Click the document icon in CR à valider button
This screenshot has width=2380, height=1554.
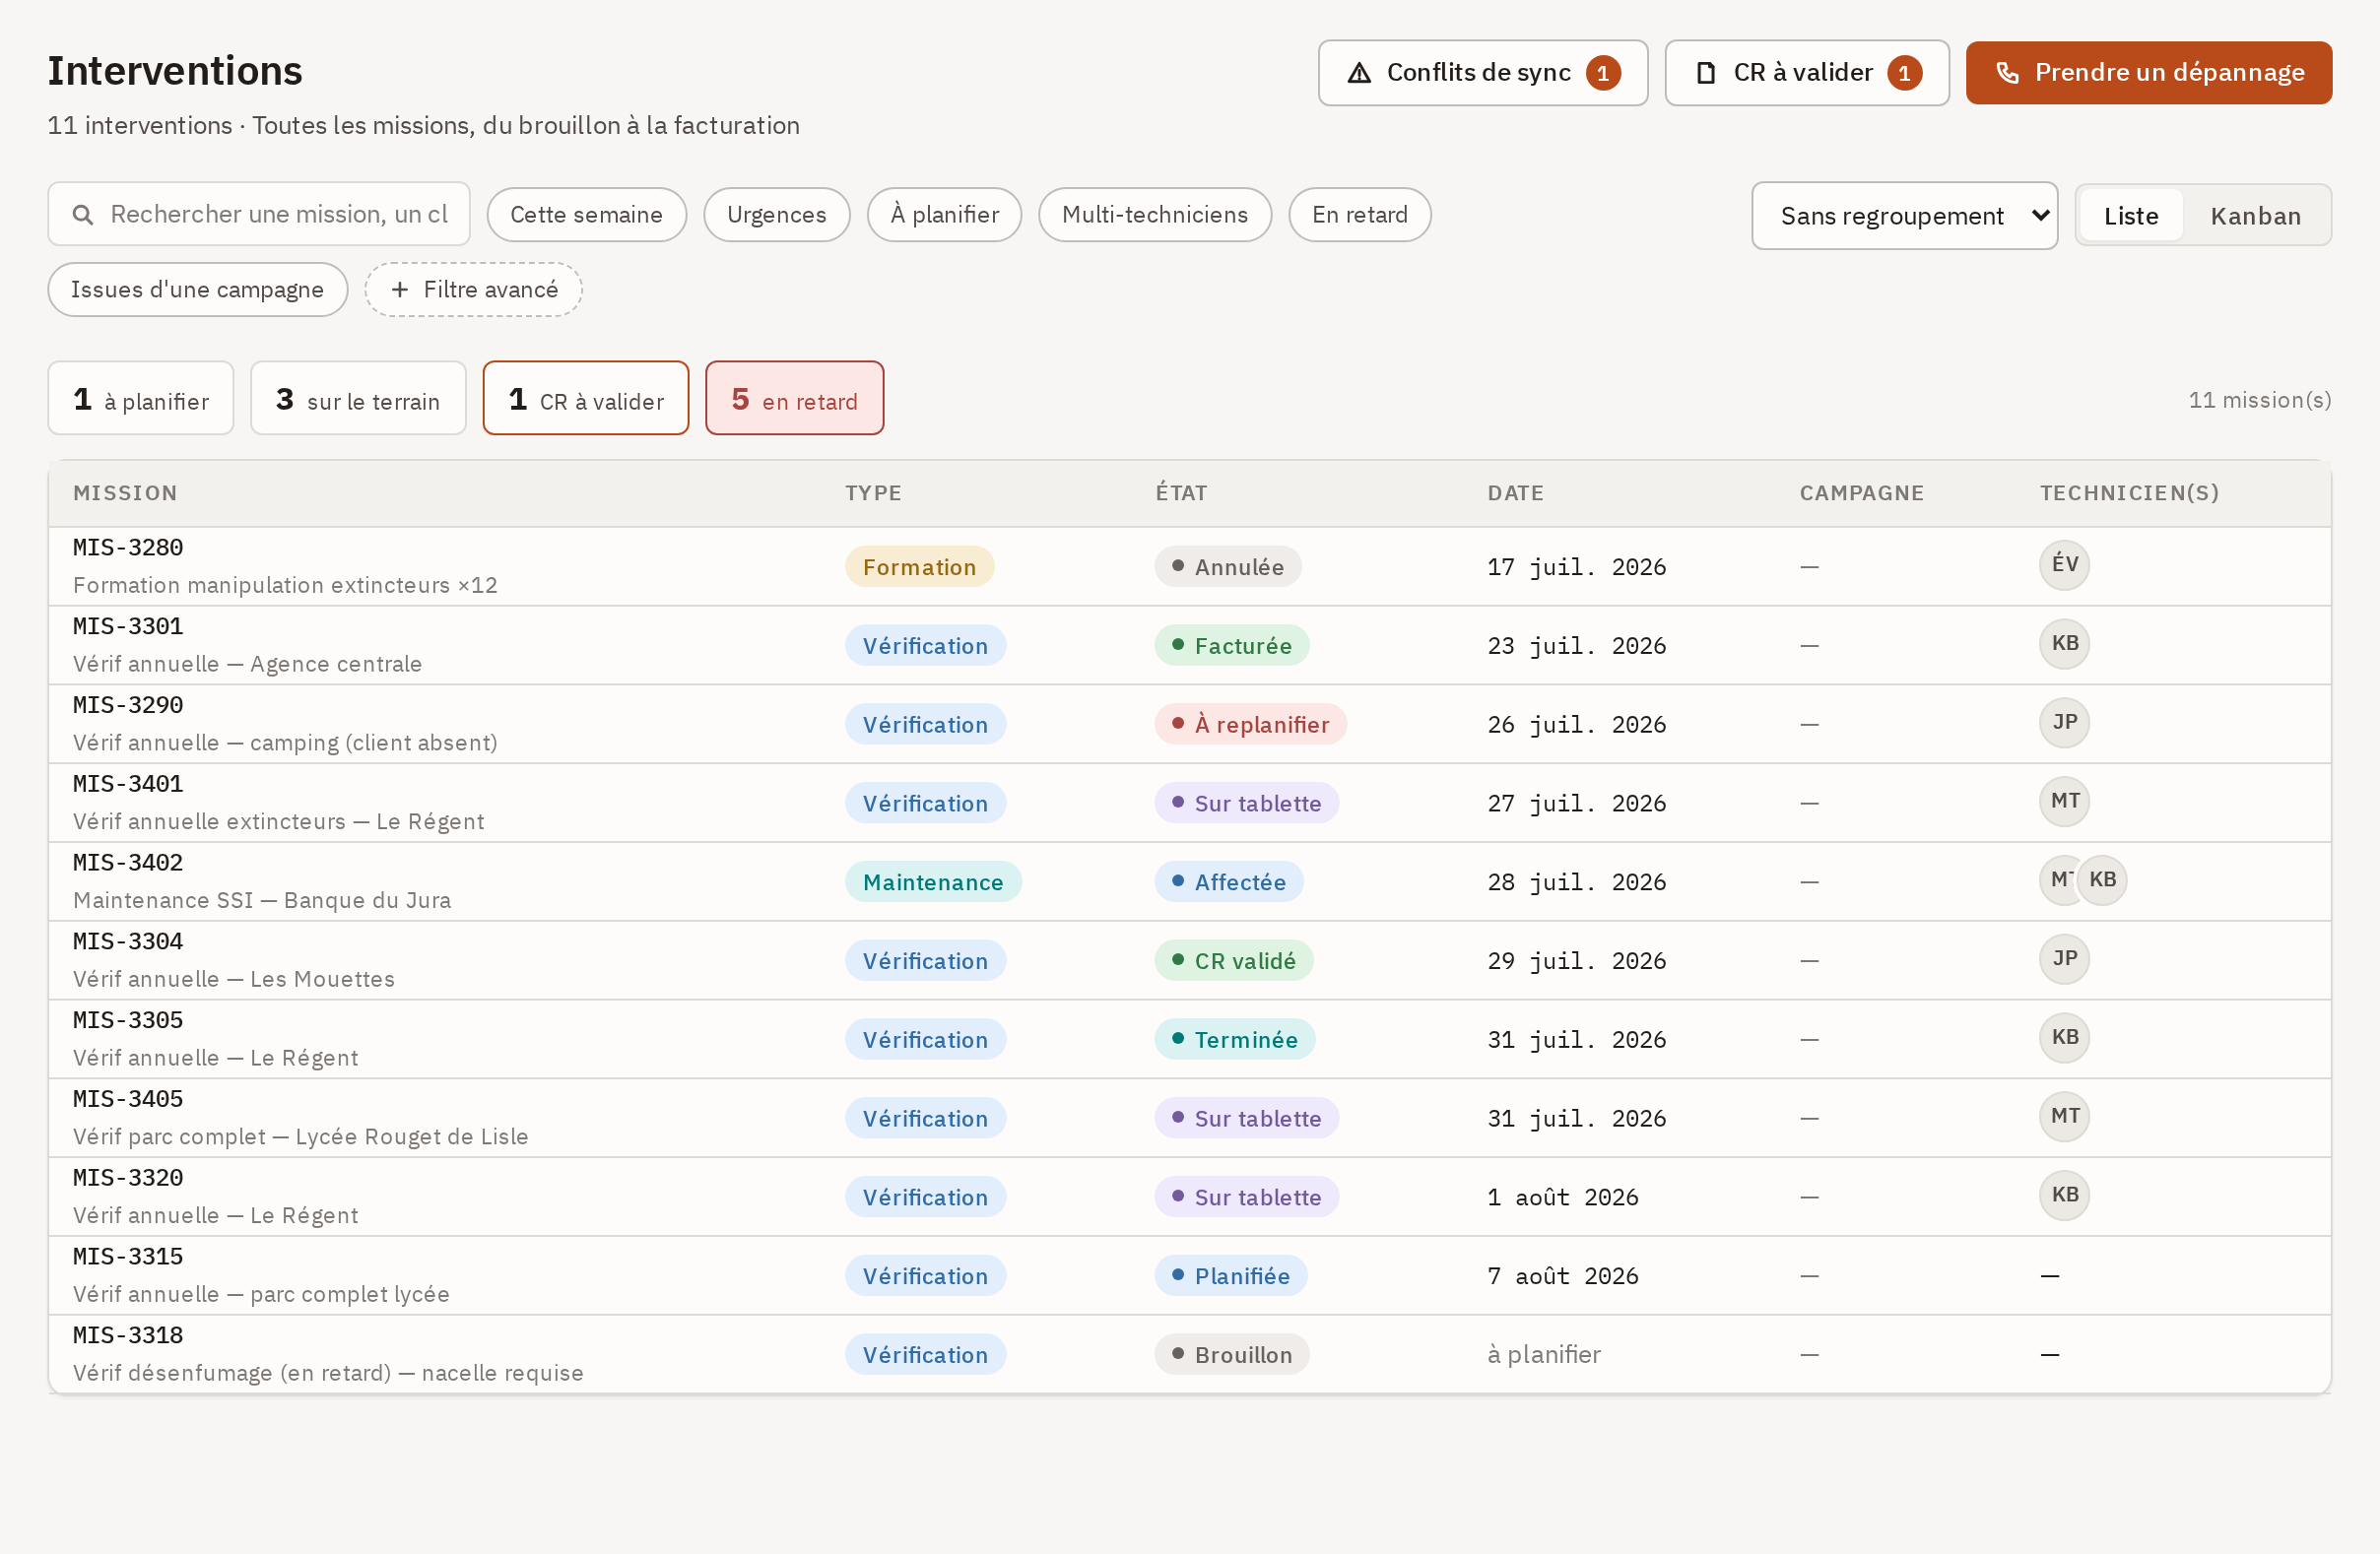tap(1706, 73)
